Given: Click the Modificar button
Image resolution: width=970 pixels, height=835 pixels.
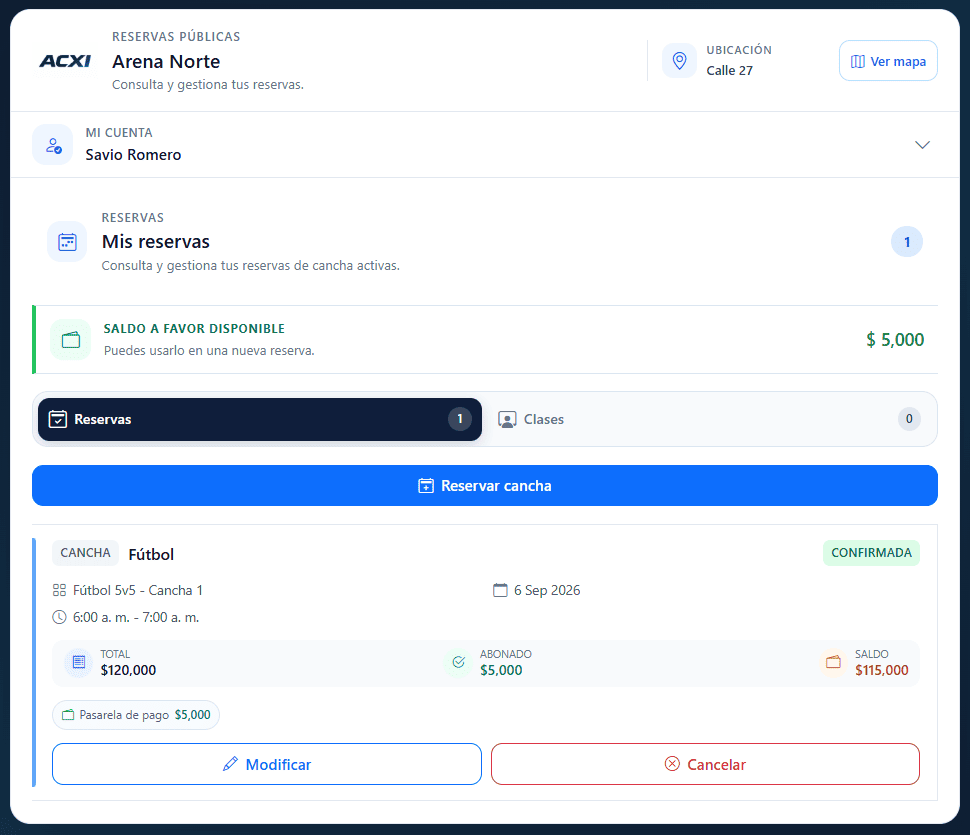Looking at the screenshot, I should 267,764.
